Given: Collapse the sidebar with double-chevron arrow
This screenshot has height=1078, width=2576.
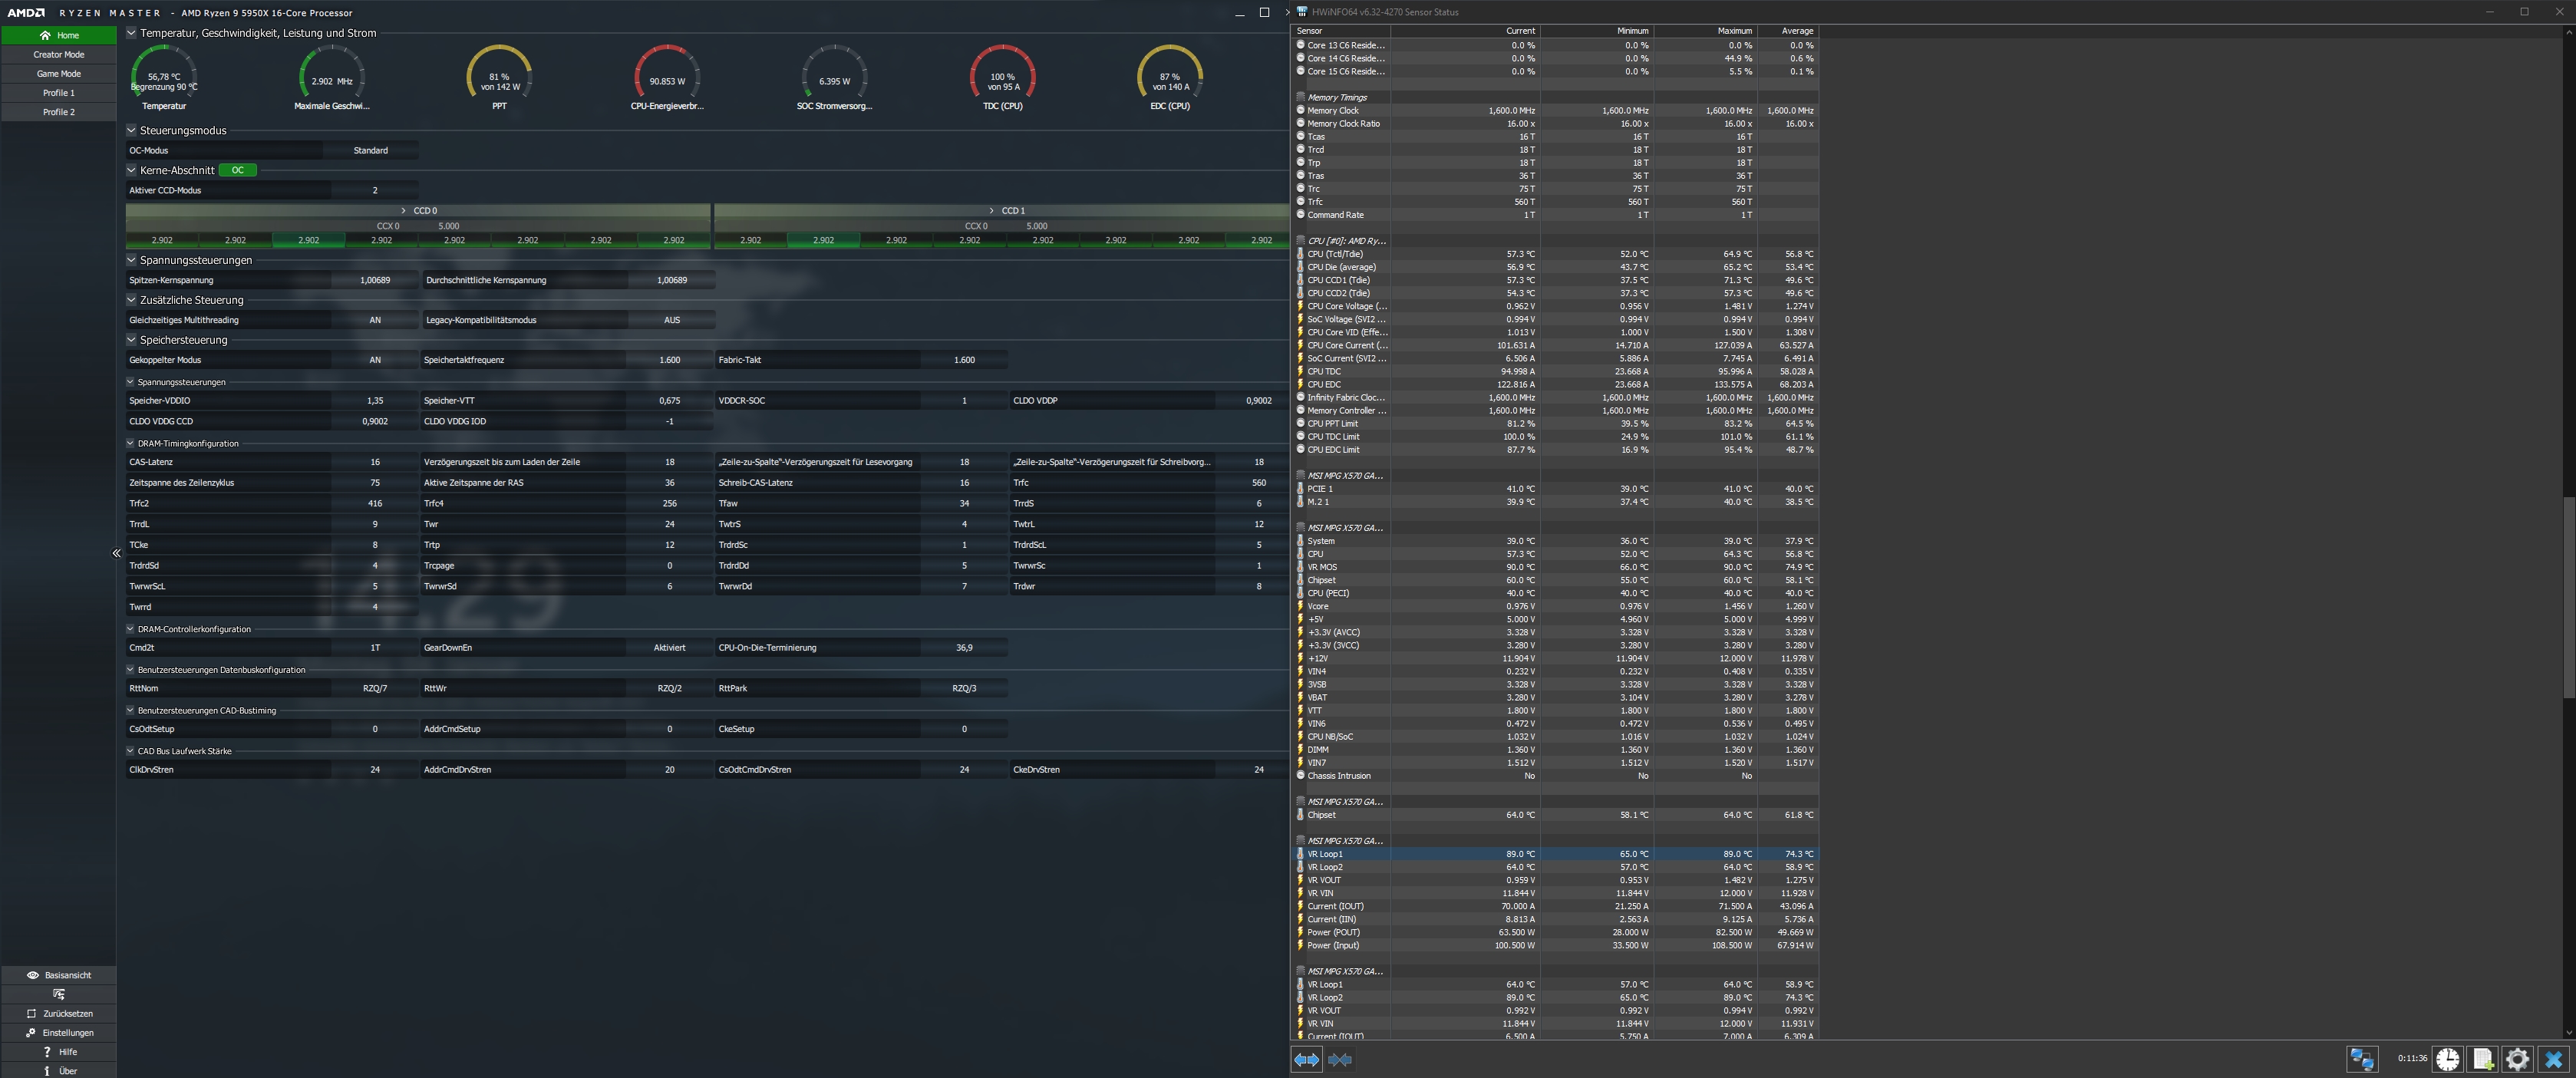Looking at the screenshot, I should (116, 553).
